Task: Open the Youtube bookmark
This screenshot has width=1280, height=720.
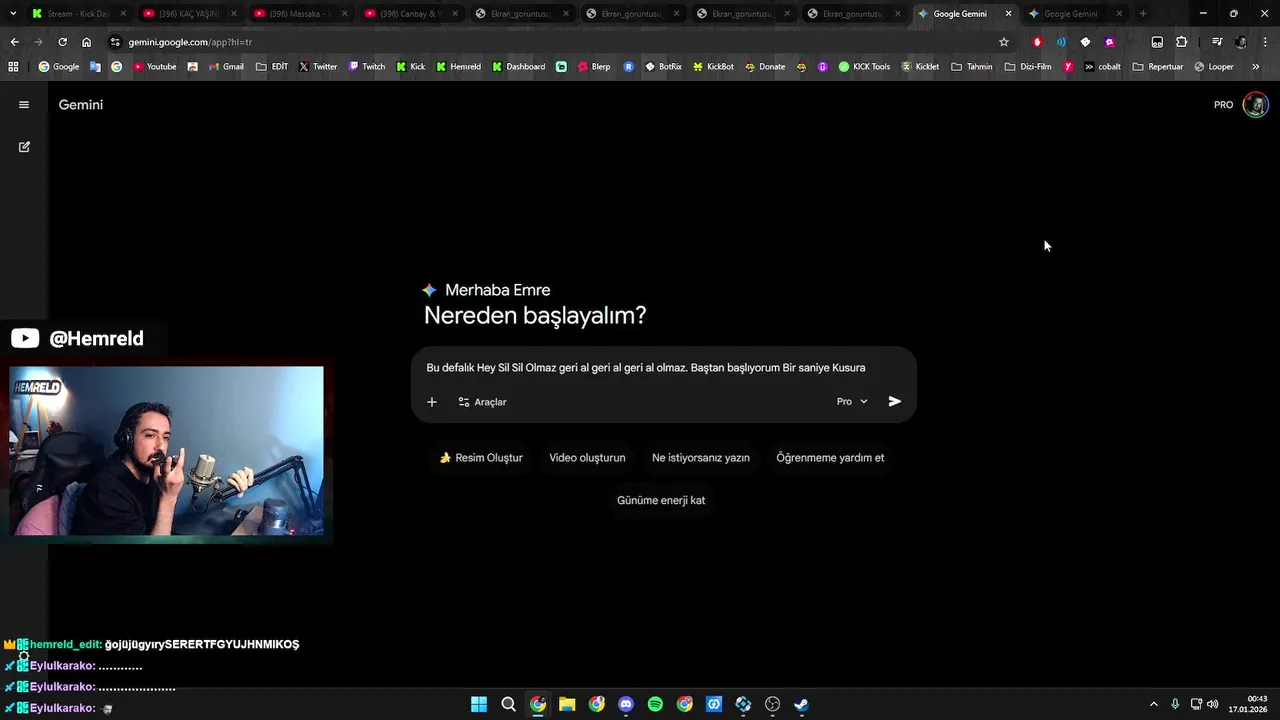Action: coord(155,67)
